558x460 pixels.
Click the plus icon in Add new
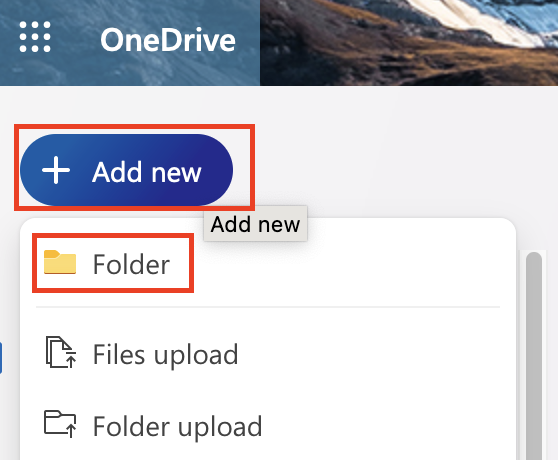coord(56,170)
